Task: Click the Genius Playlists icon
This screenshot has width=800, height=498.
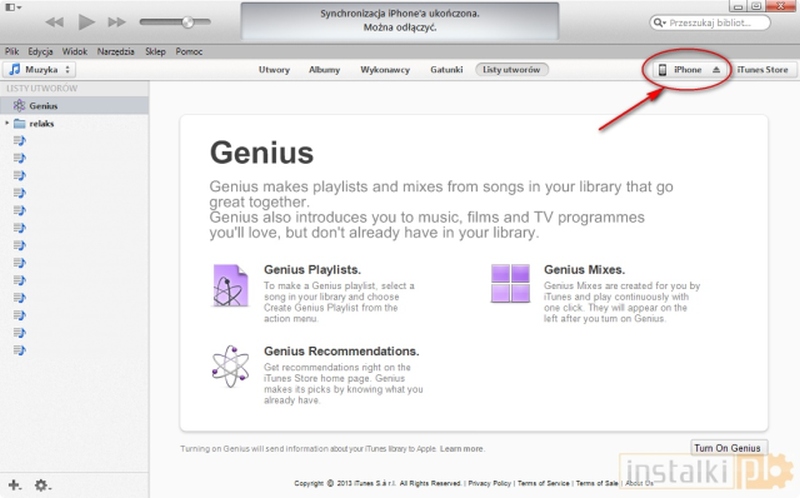Action: click(x=231, y=285)
